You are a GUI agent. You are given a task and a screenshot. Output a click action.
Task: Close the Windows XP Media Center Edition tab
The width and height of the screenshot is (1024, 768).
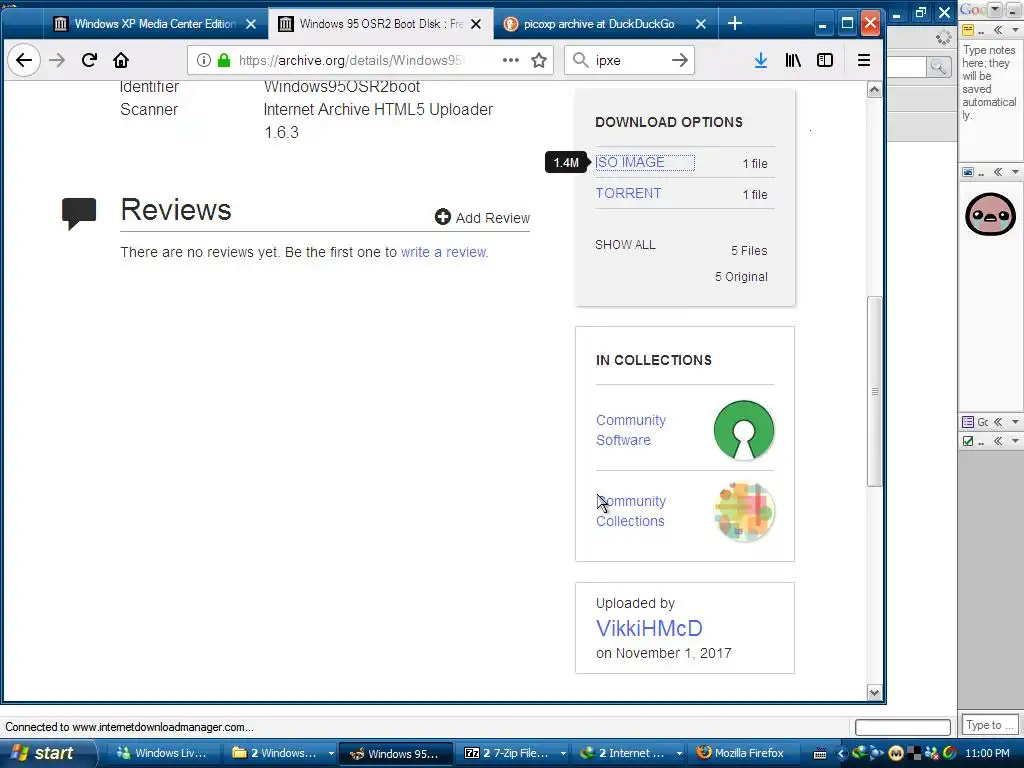pos(251,24)
